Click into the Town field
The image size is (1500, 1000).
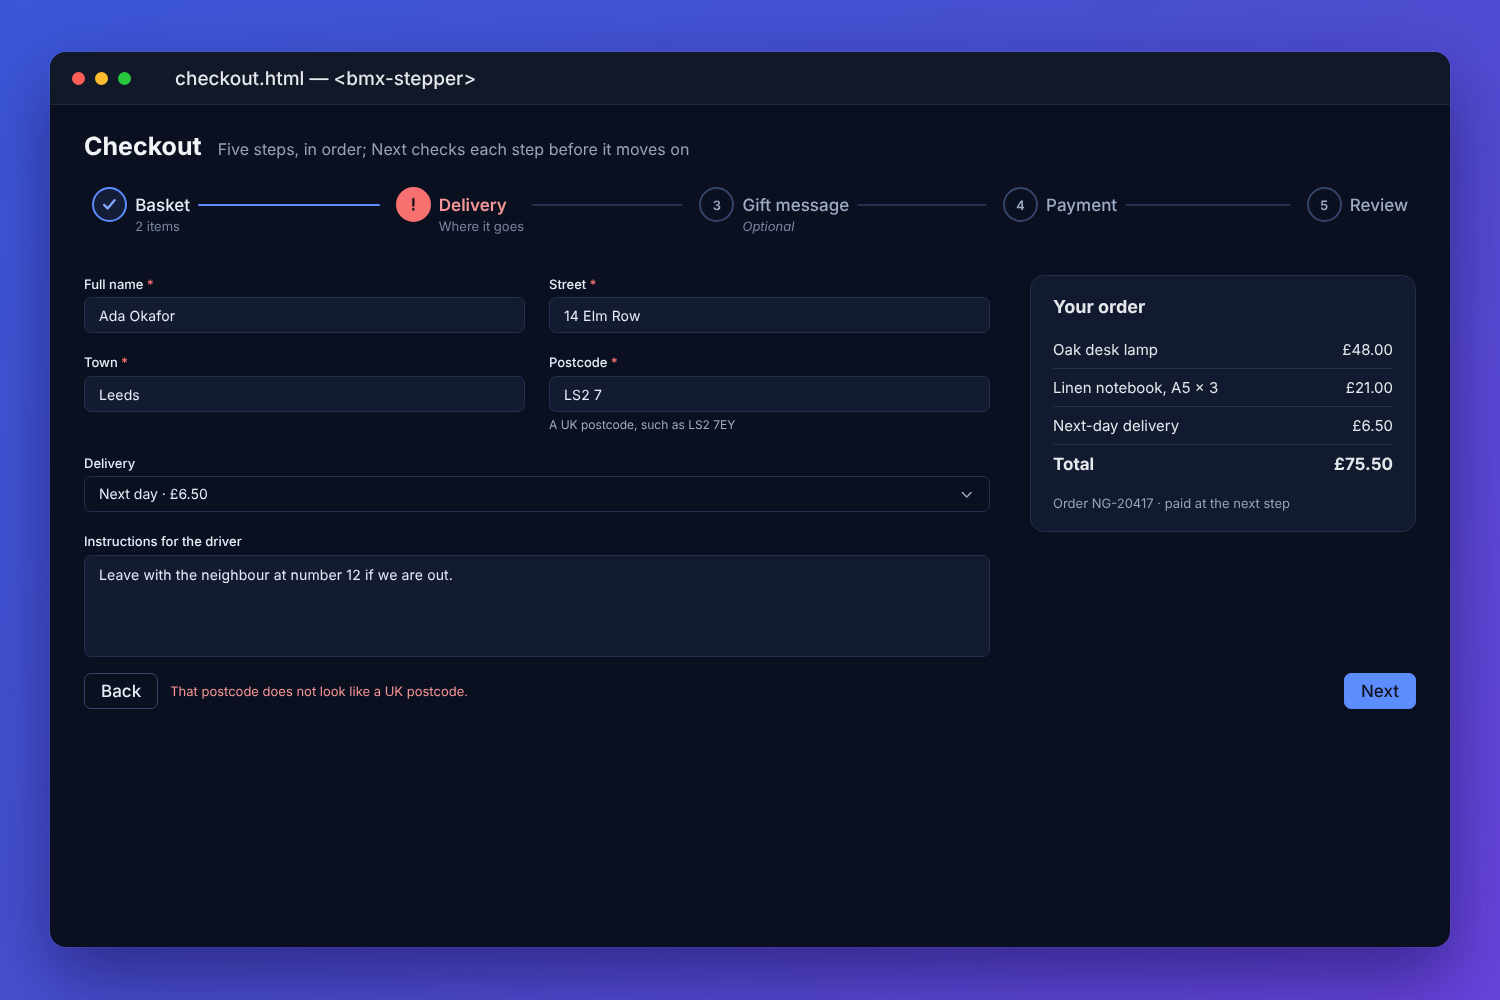304,394
